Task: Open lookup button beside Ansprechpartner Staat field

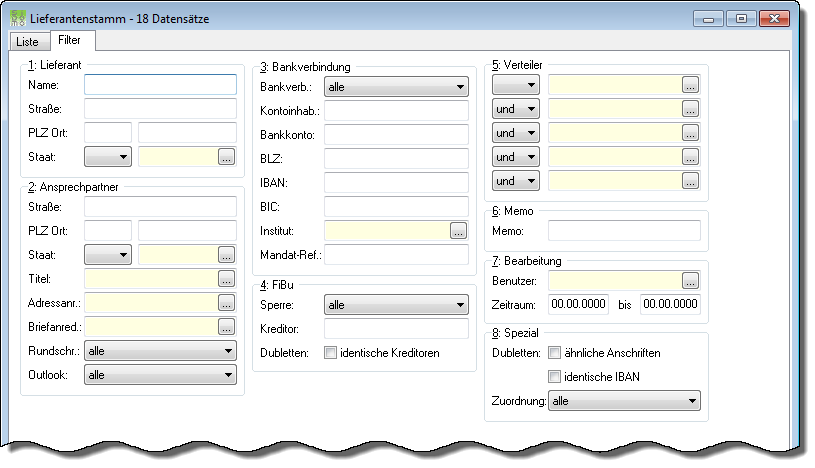Action: tap(226, 255)
